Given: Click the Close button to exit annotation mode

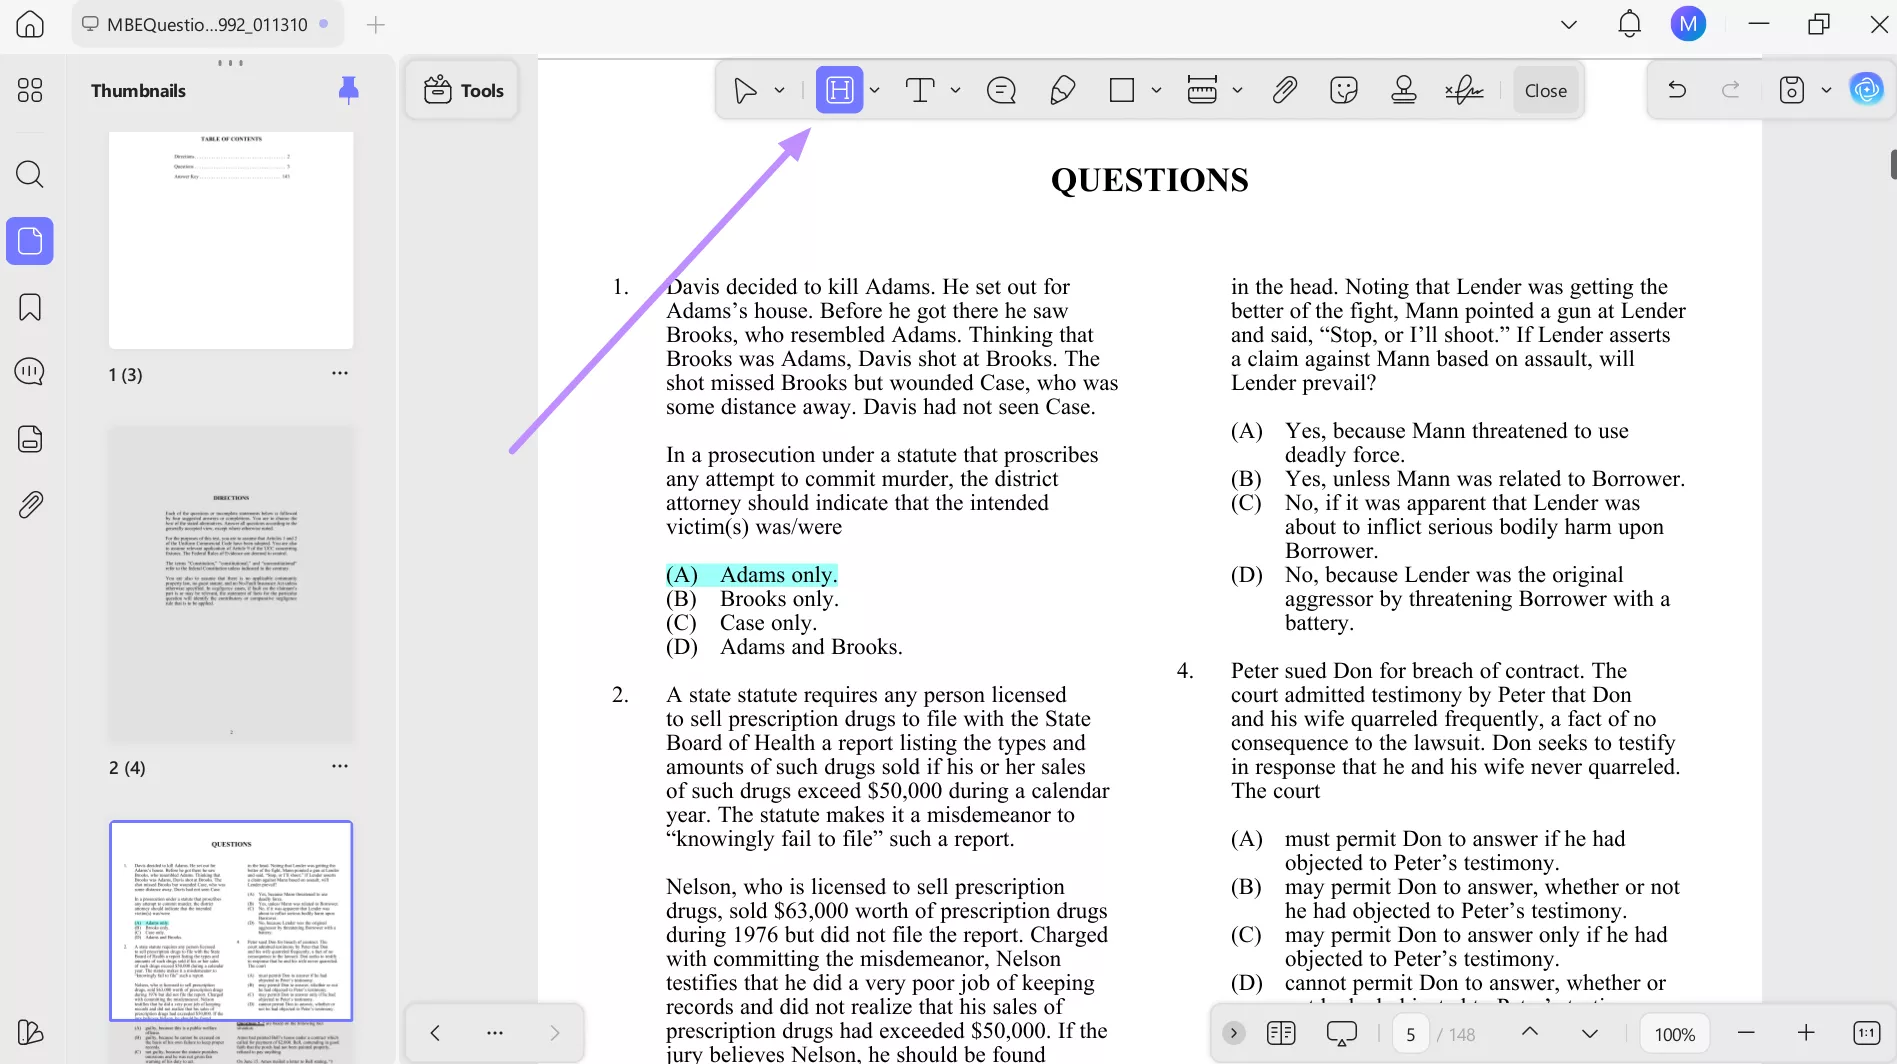Looking at the screenshot, I should (x=1544, y=90).
